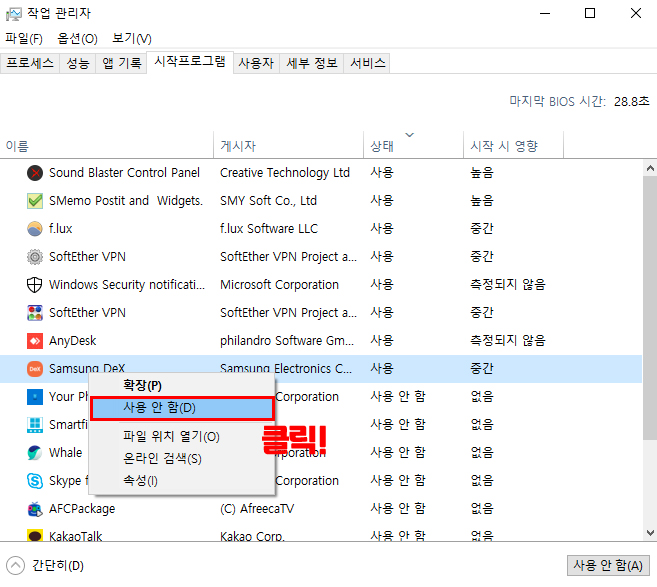
Task: Choose 온라인 검색(S) in context menu
Action: [182, 458]
